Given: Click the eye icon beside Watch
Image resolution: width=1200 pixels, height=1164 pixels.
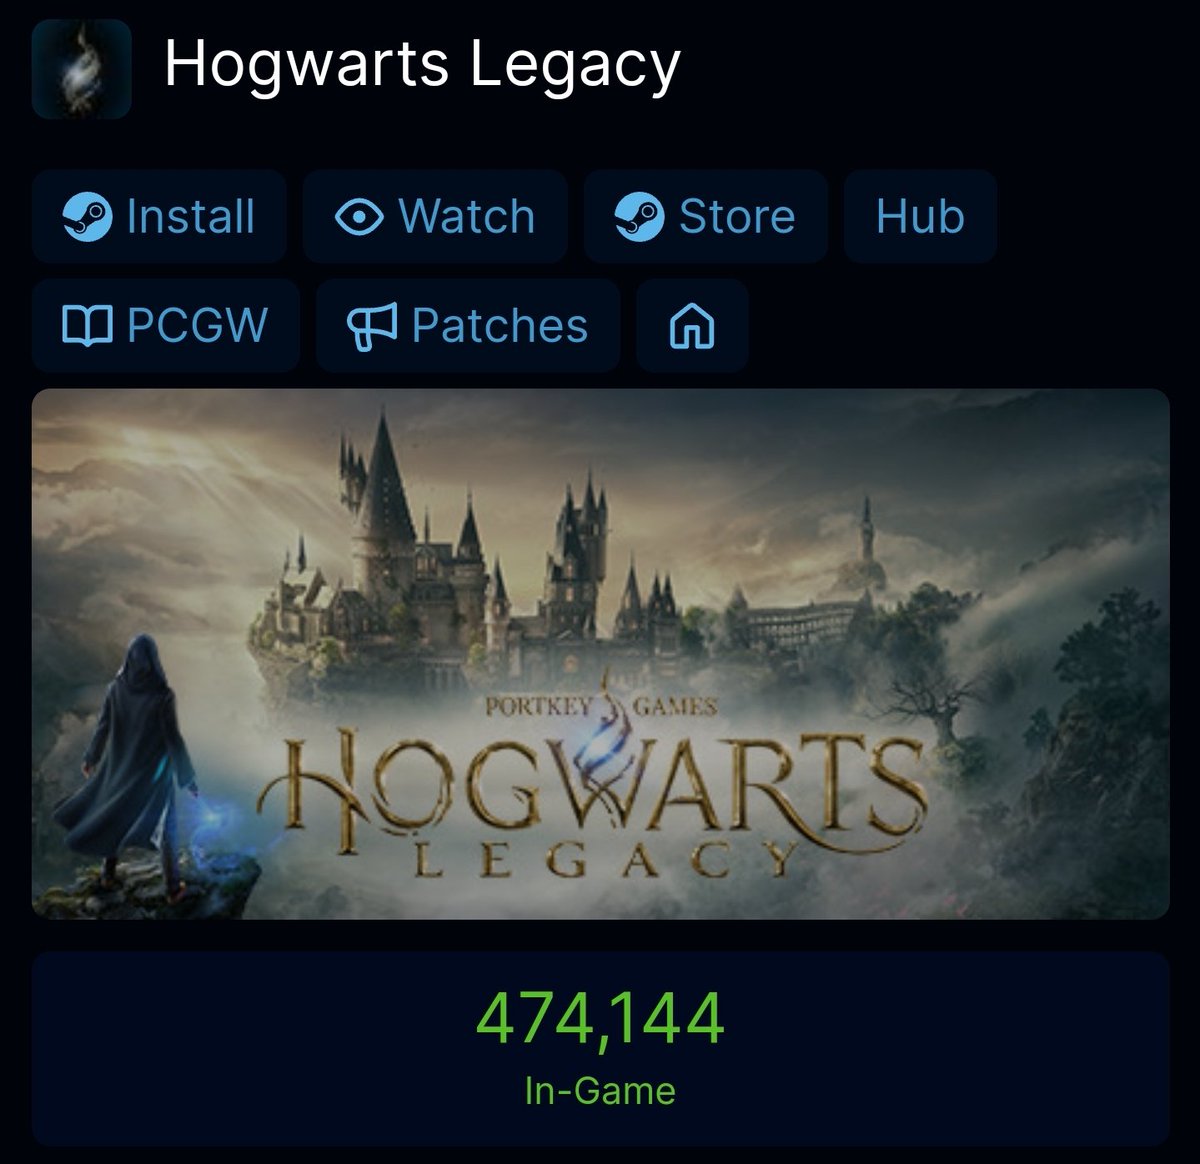Looking at the screenshot, I should 359,217.
